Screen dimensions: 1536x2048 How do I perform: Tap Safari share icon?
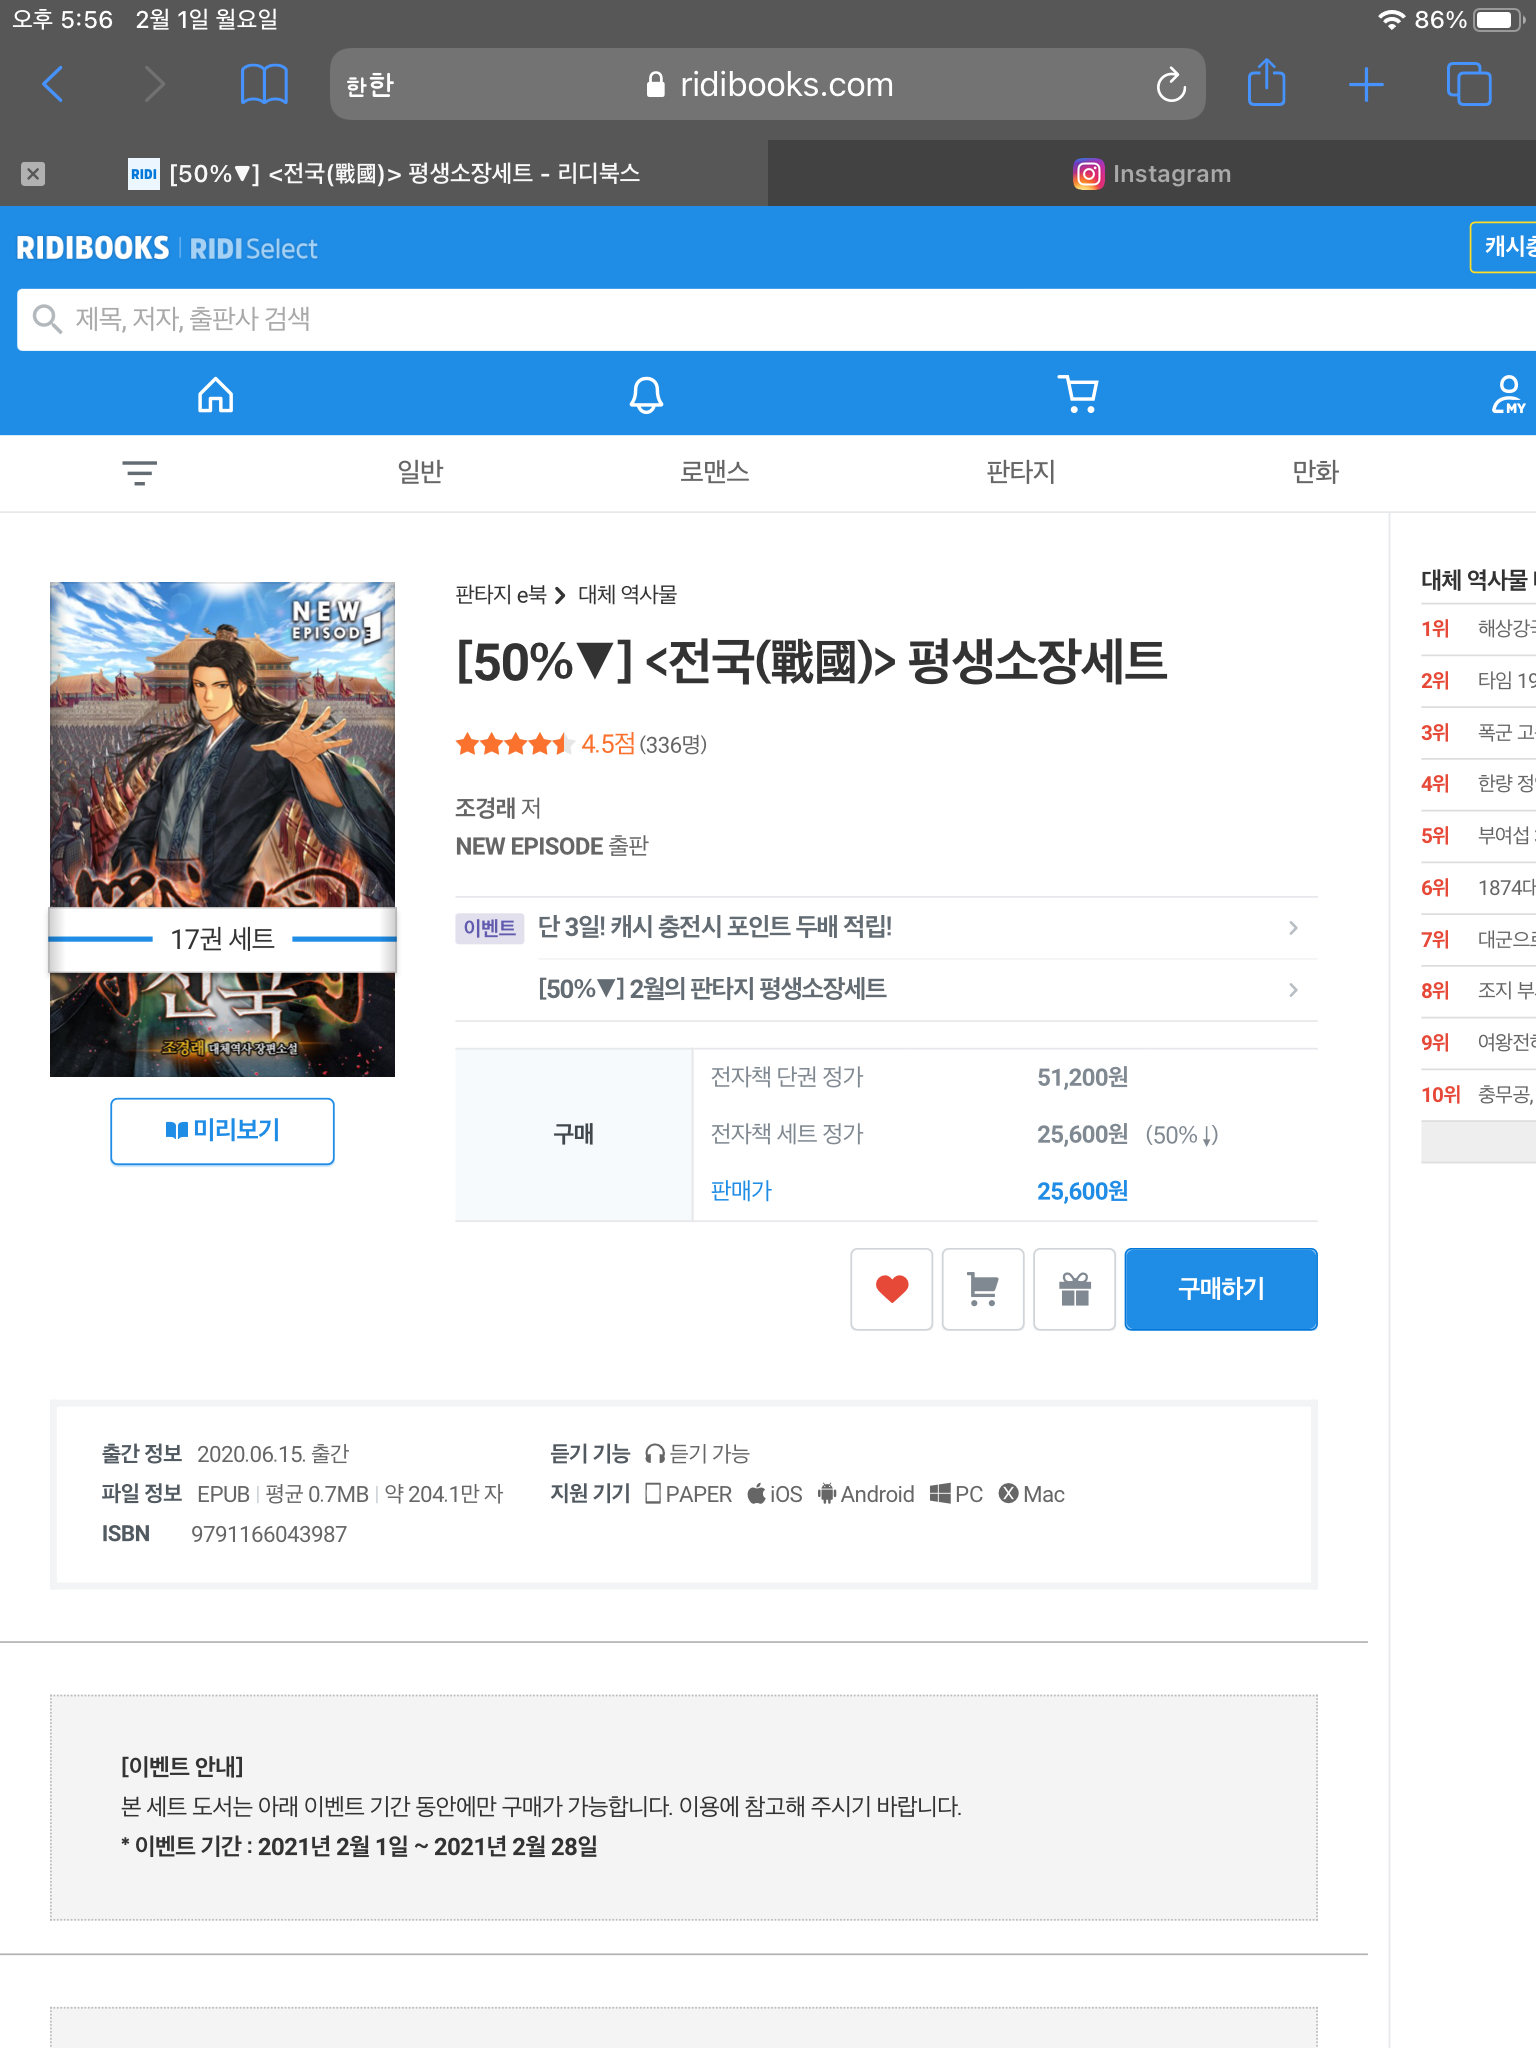1266,84
